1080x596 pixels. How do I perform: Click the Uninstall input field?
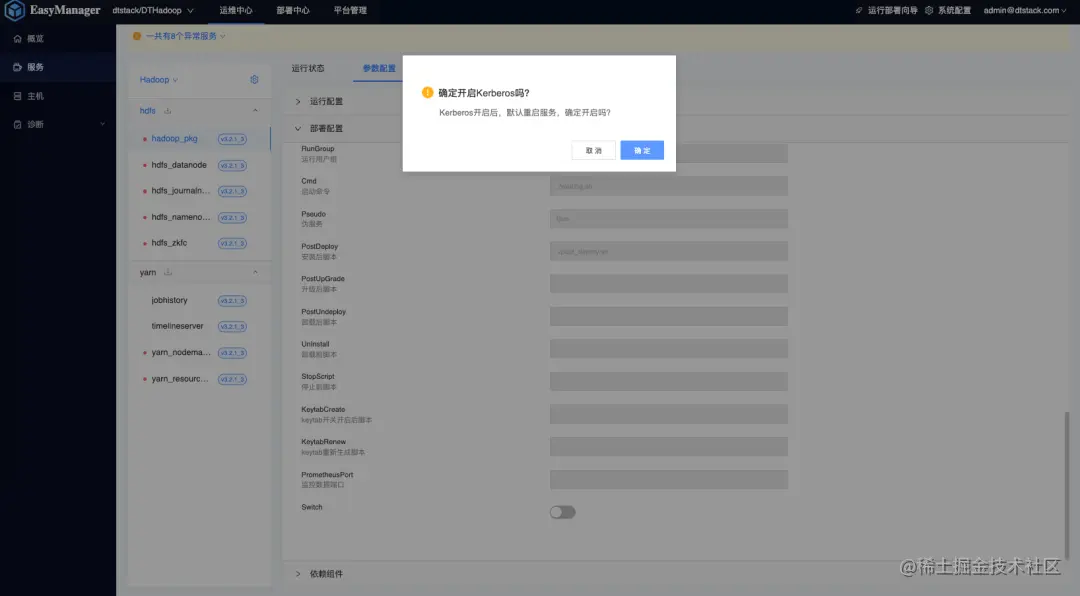pos(669,349)
